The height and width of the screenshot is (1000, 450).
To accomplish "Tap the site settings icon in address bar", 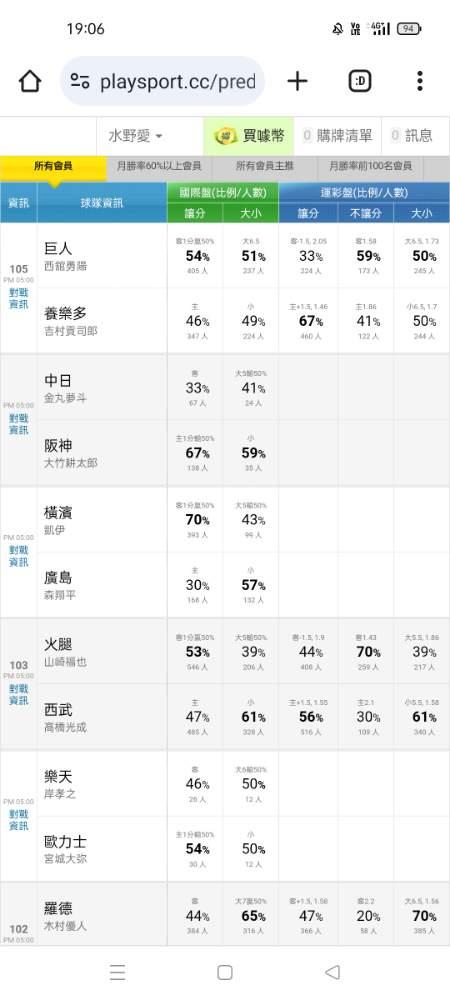I will (80, 81).
